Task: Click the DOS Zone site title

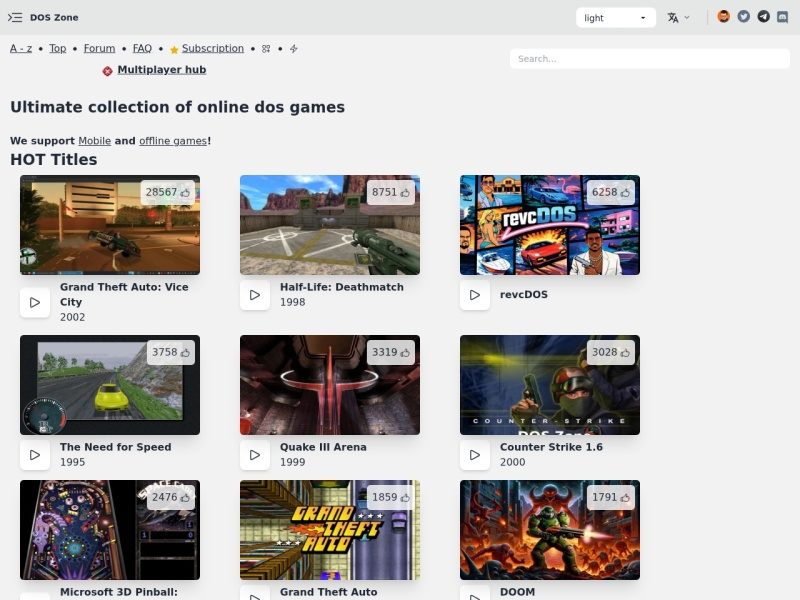Action: coord(54,17)
